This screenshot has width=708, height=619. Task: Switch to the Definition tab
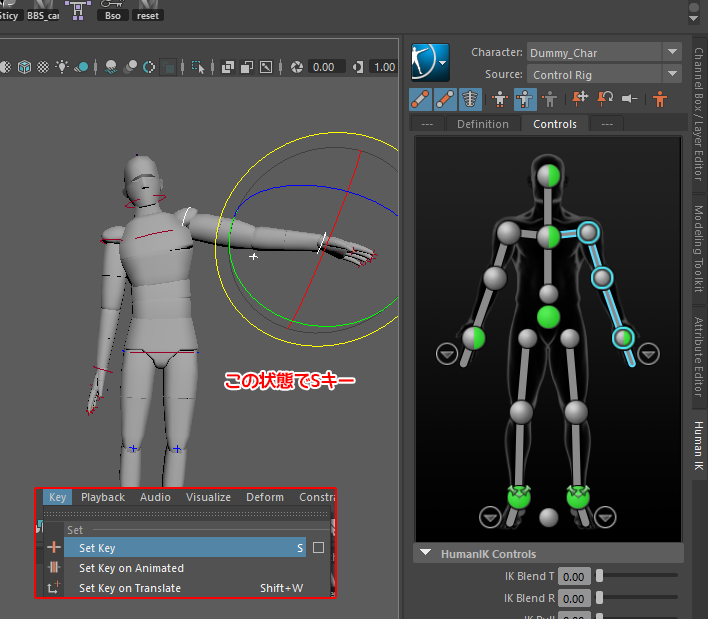[482, 124]
